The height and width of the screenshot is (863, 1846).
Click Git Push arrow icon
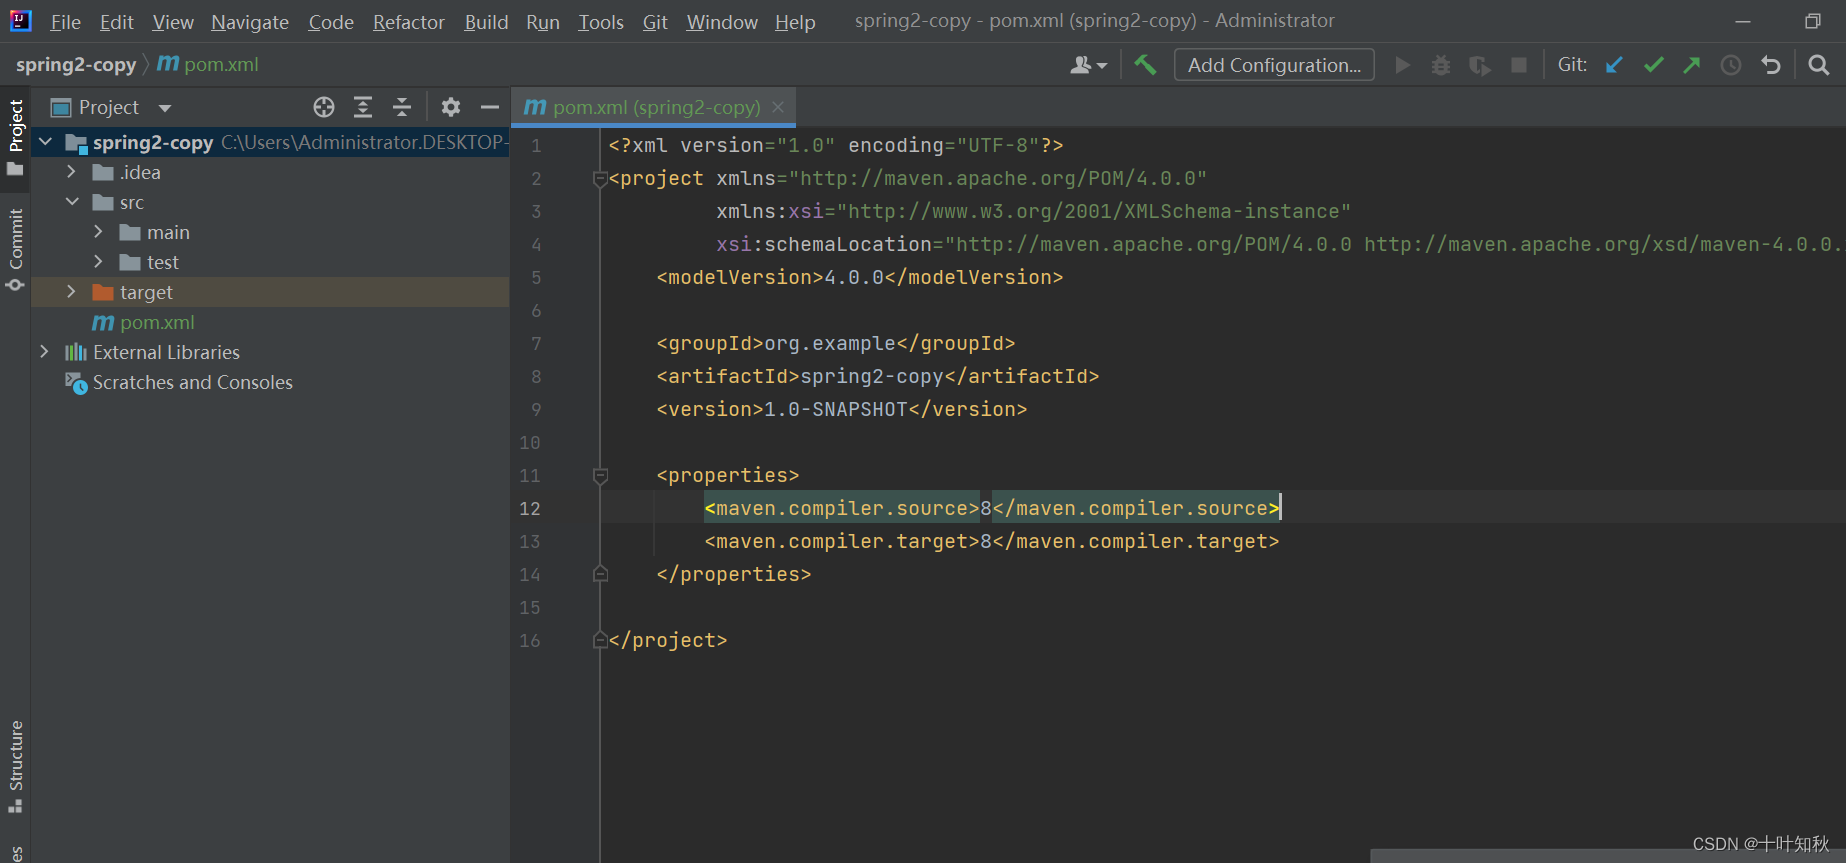click(x=1692, y=65)
